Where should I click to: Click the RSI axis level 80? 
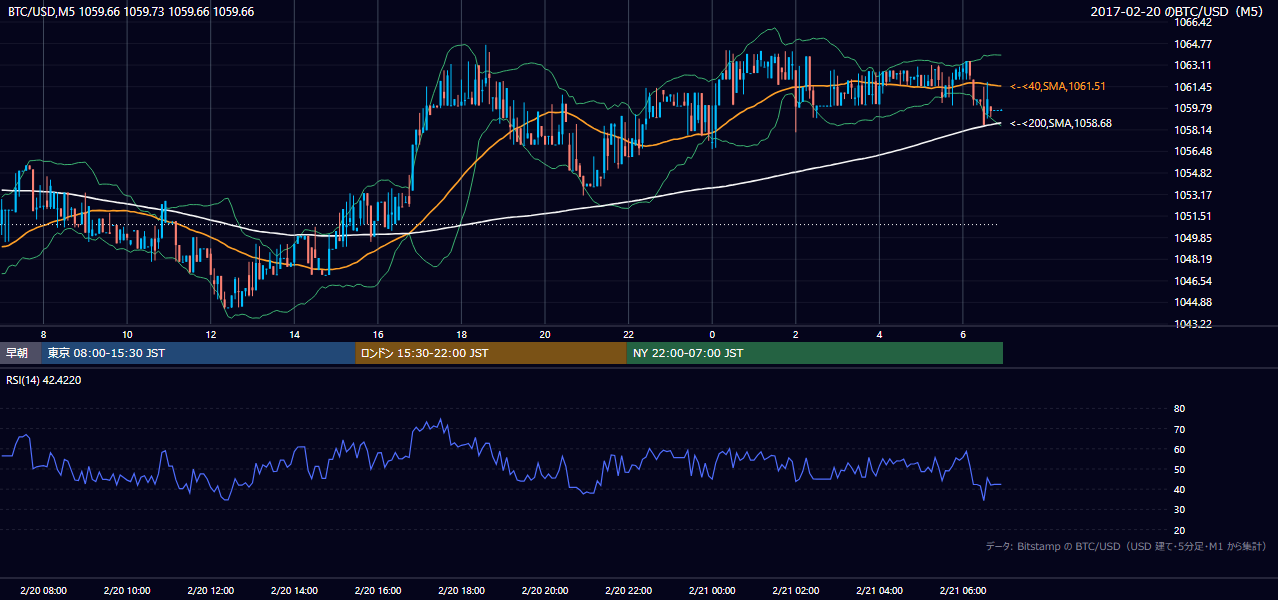coord(1179,409)
